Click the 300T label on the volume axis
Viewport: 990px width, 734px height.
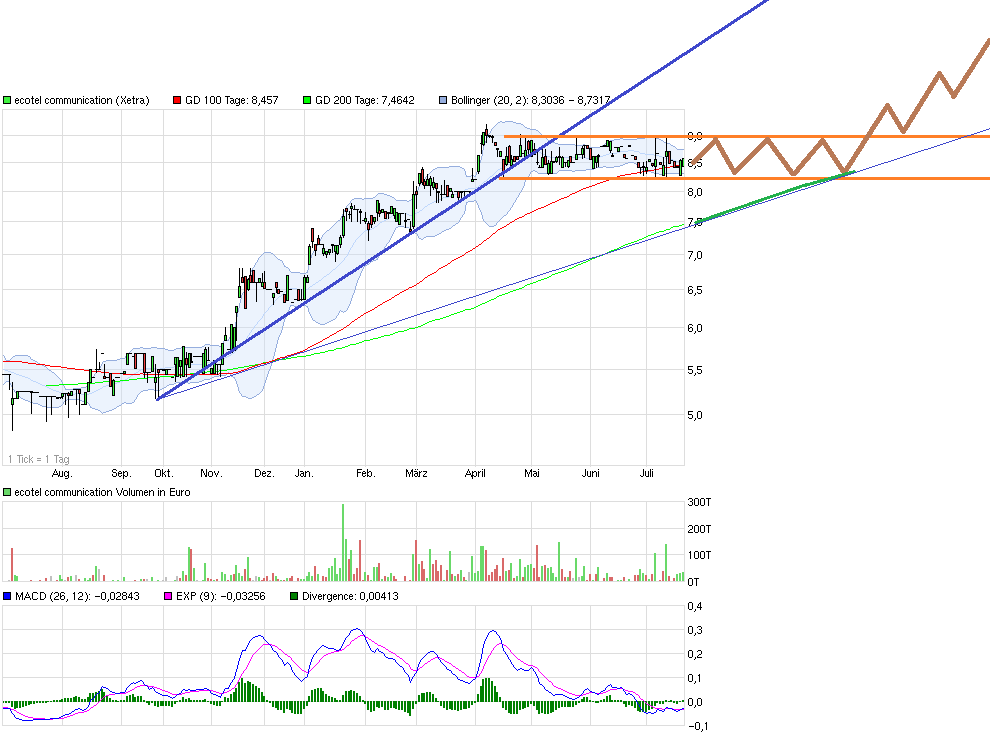pyautogui.click(x=699, y=503)
